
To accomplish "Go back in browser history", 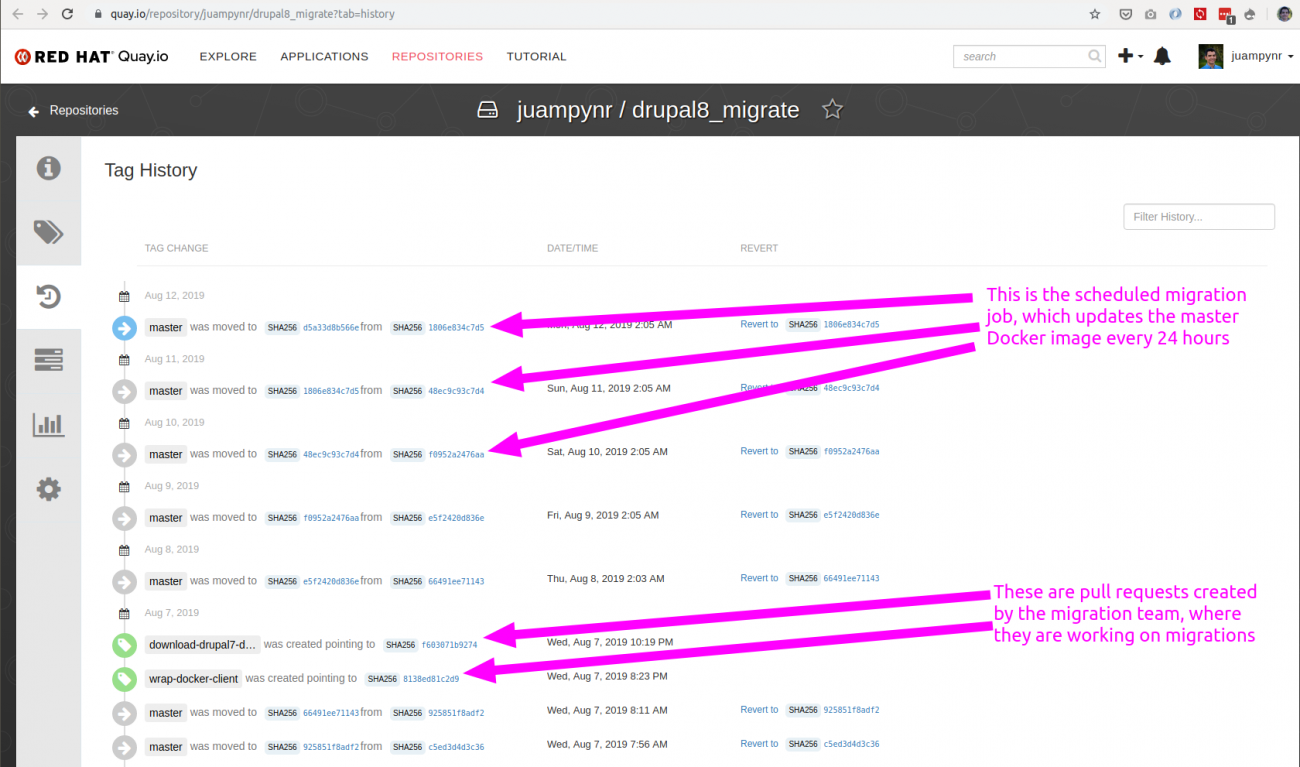I will tap(17, 14).
